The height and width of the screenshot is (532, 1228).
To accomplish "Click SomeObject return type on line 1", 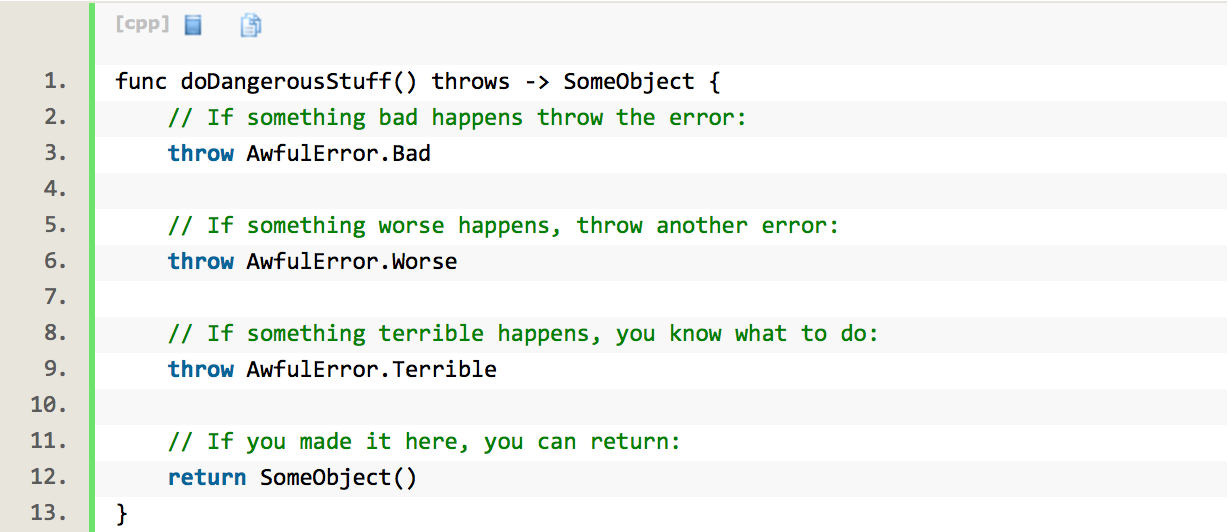I will coord(629,81).
